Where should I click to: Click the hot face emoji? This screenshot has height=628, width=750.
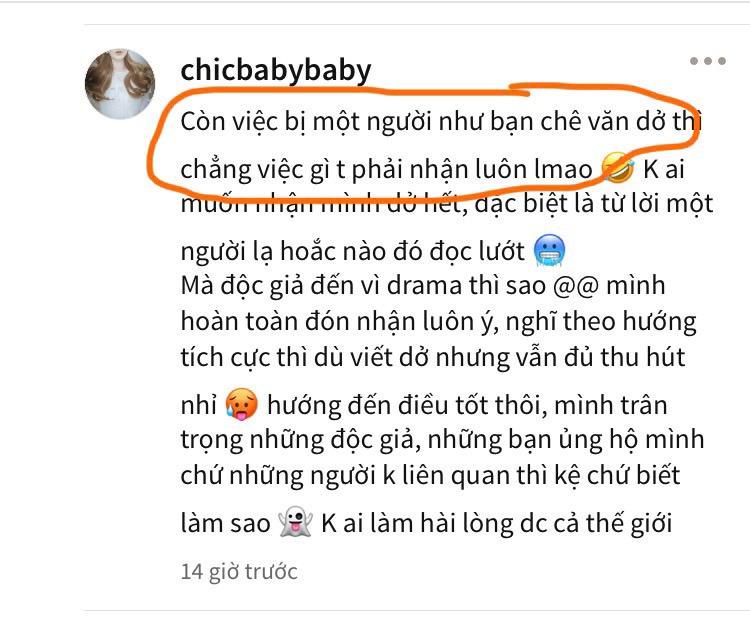pyautogui.click(x=242, y=405)
